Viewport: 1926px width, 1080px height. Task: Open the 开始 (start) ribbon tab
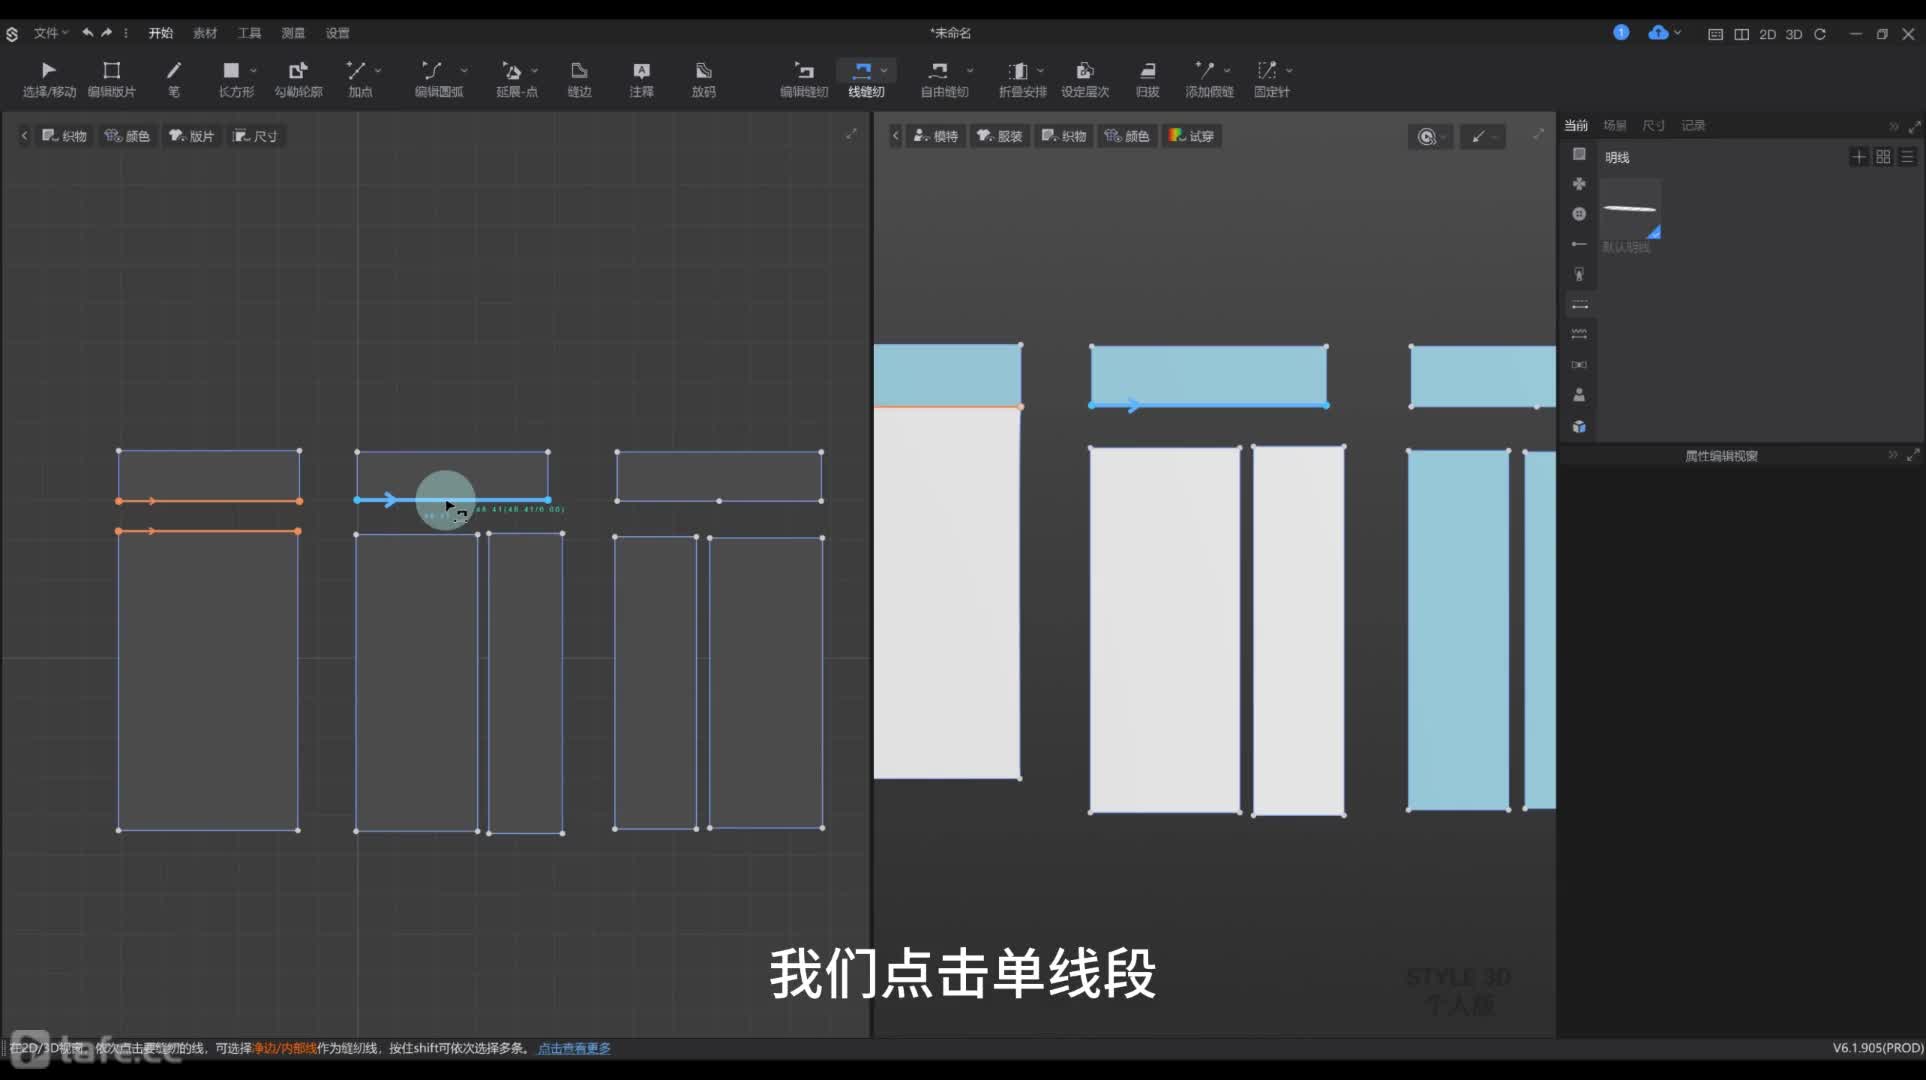[161, 33]
